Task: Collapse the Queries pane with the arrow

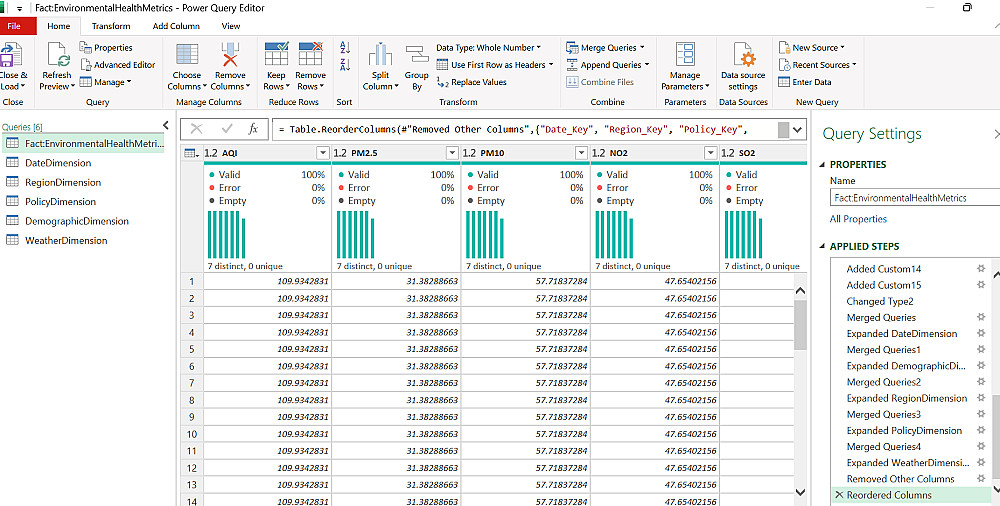Action: click(166, 125)
